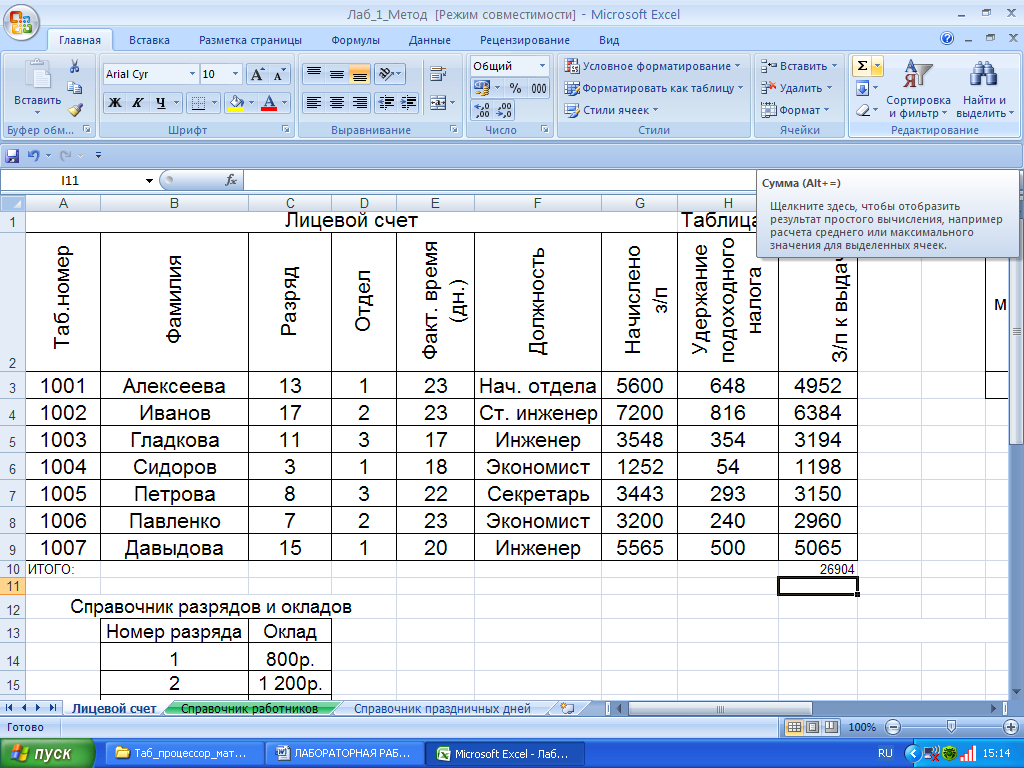Click the zoom slider handle
Screen dimensions: 1024x768
[x=951, y=727]
